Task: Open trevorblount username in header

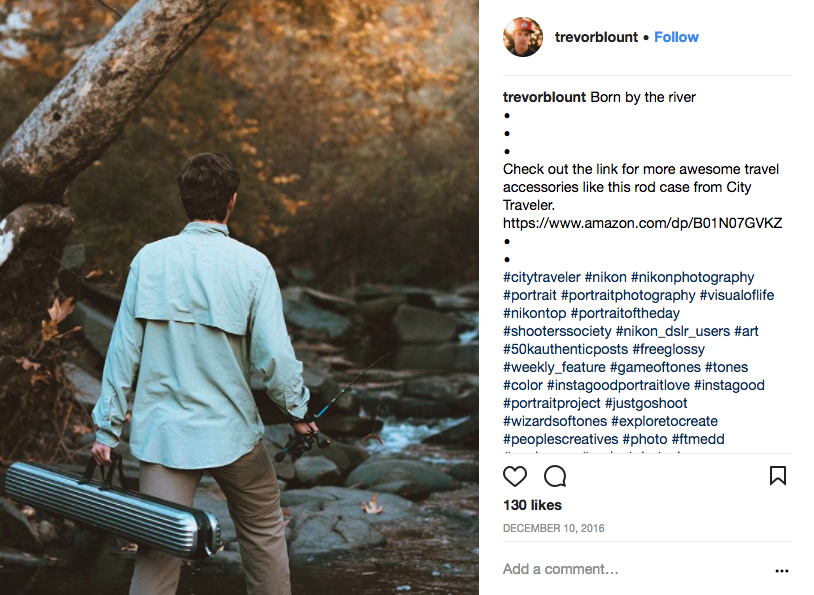Action: pyautogui.click(x=596, y=37)
